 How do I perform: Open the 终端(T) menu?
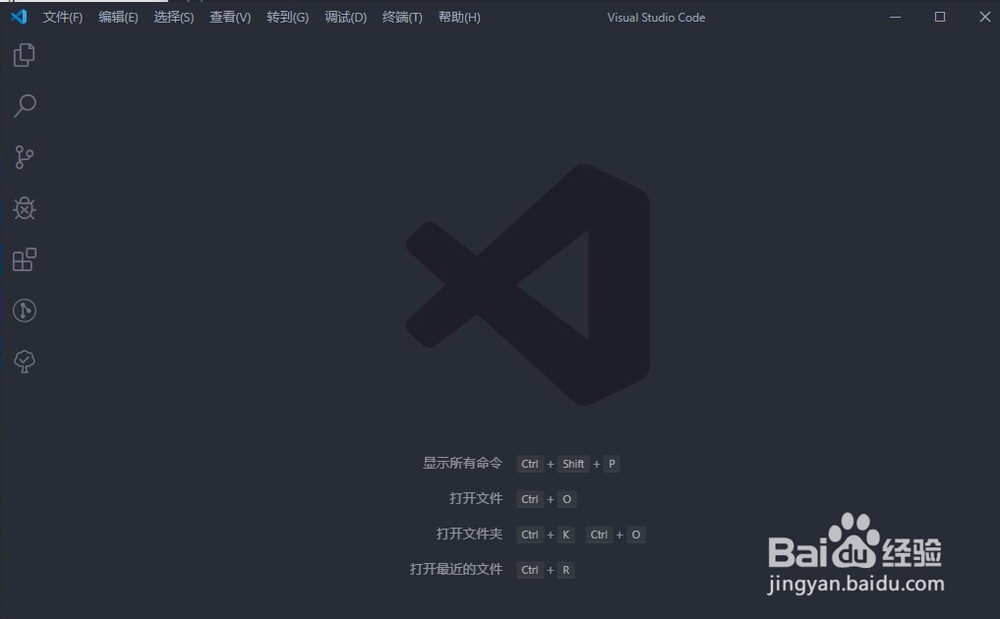click(401, 17)
